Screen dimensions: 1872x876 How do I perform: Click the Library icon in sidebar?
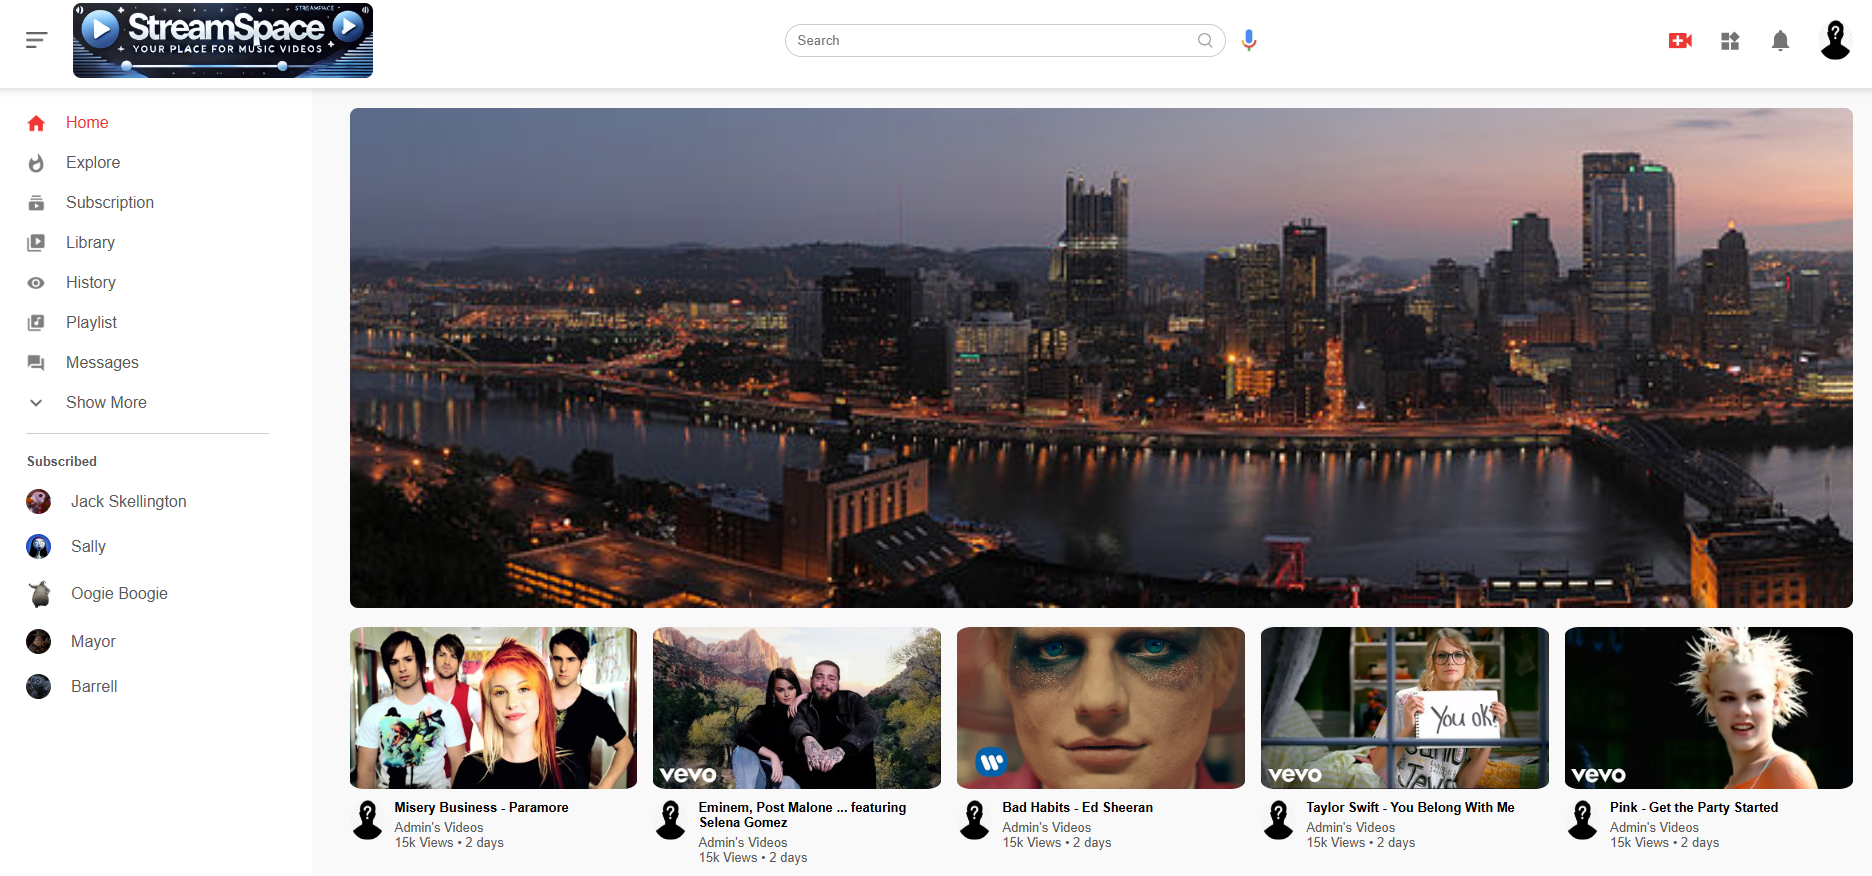click(36, 243)
